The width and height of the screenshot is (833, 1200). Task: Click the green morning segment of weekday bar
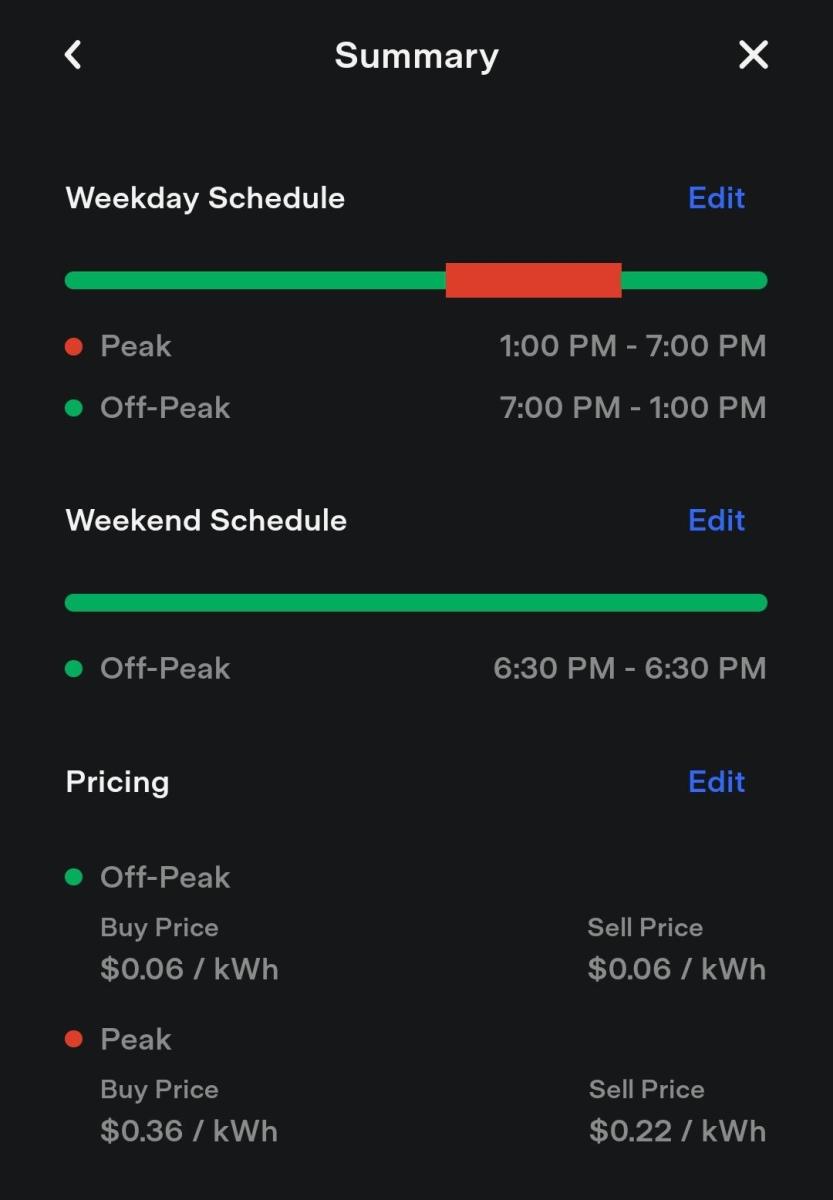255,280
